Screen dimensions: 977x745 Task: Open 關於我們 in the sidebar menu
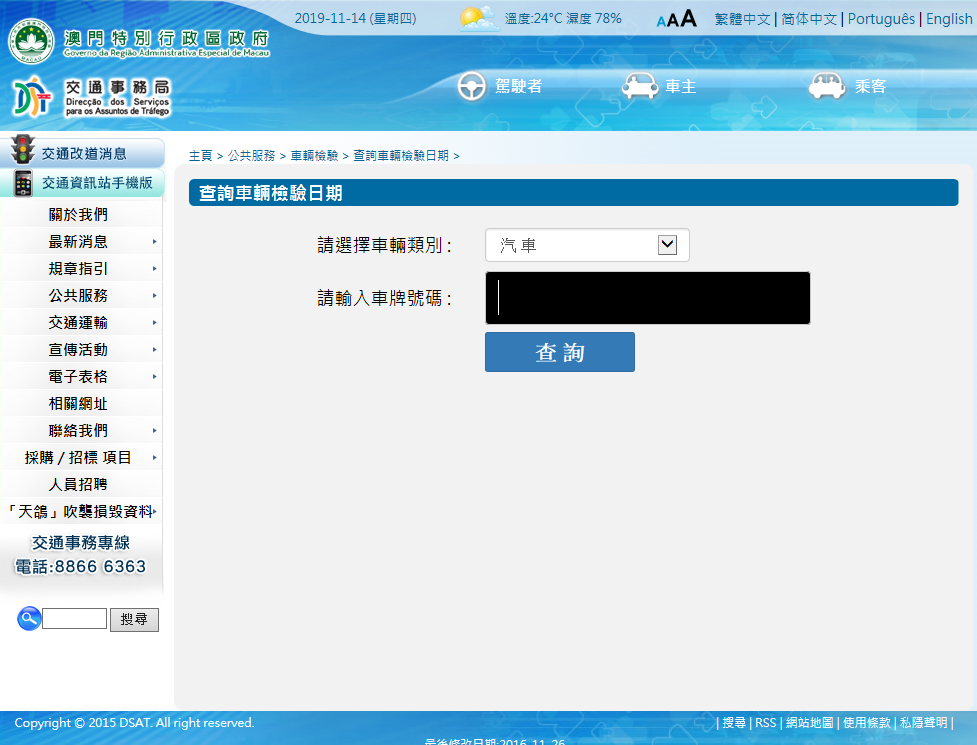tap(78, 215)
